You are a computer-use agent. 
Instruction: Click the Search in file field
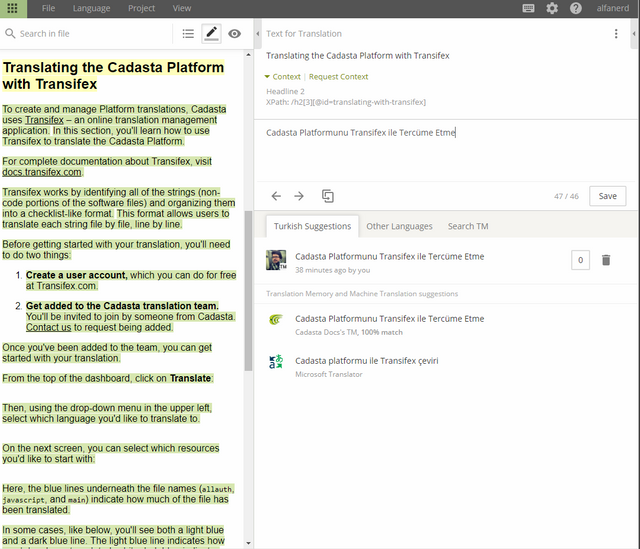coord(92,33)
